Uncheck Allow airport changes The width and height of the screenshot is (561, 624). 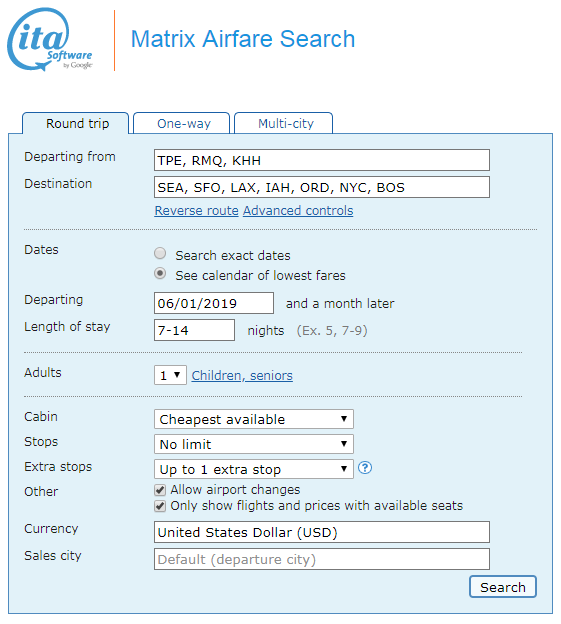pyautogui.click(x=160, y=490)
